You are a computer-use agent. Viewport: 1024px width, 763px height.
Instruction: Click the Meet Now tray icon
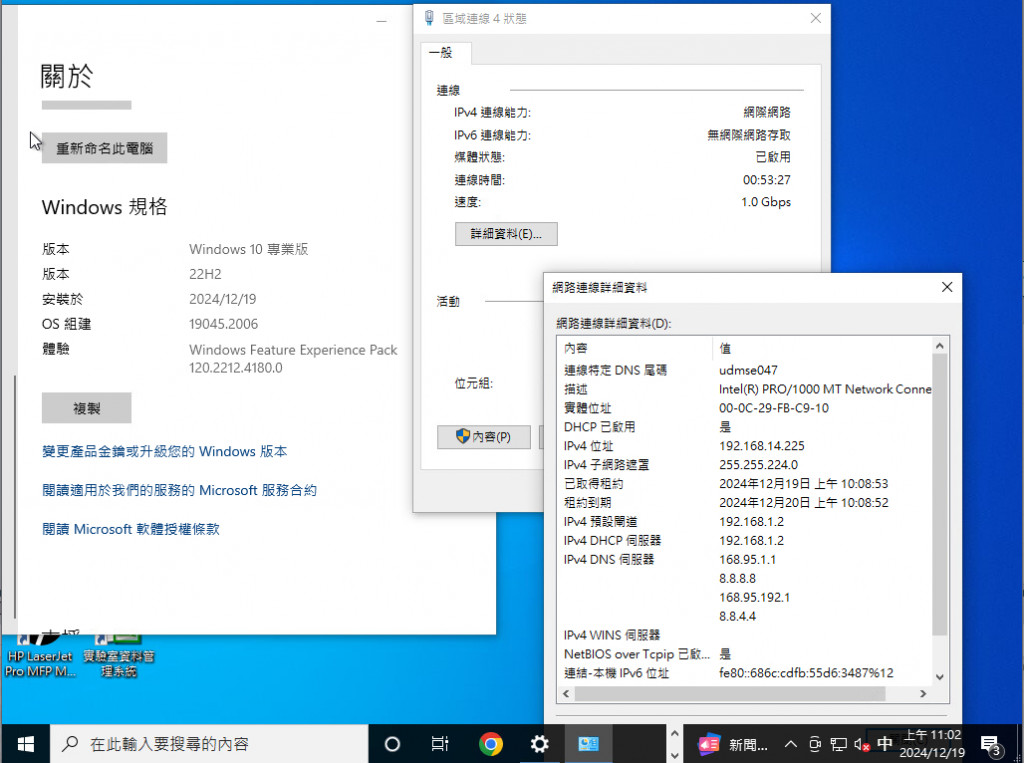[815, 744]
